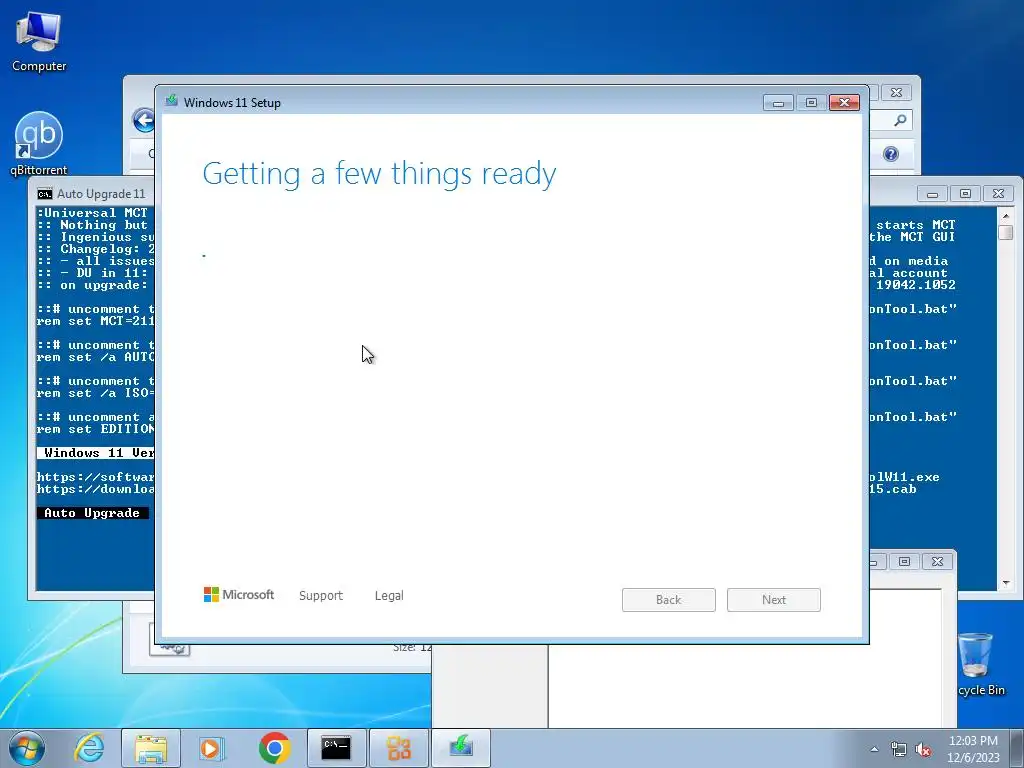
Task: Close the Auto Upgrade 11 console
Action: click(x=999, y=194)
